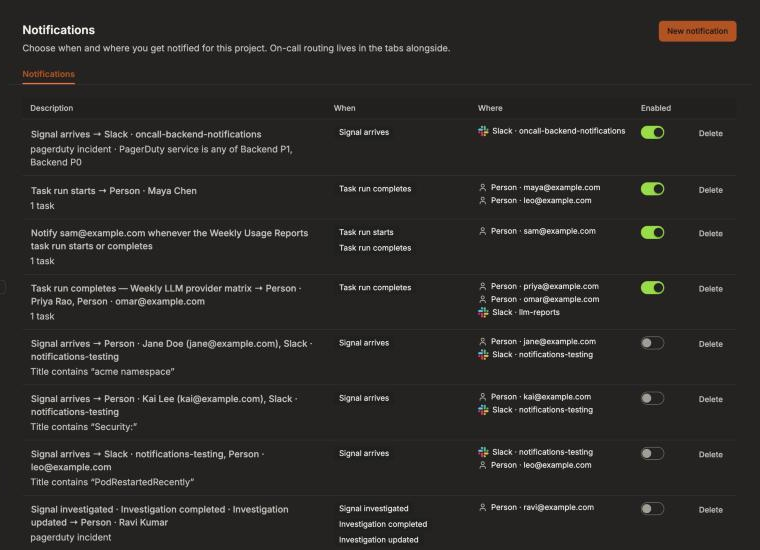Disable the oncall-backend-notifications Slack notification toggle
Screen dimensions: 760x550
coord(652,133)
